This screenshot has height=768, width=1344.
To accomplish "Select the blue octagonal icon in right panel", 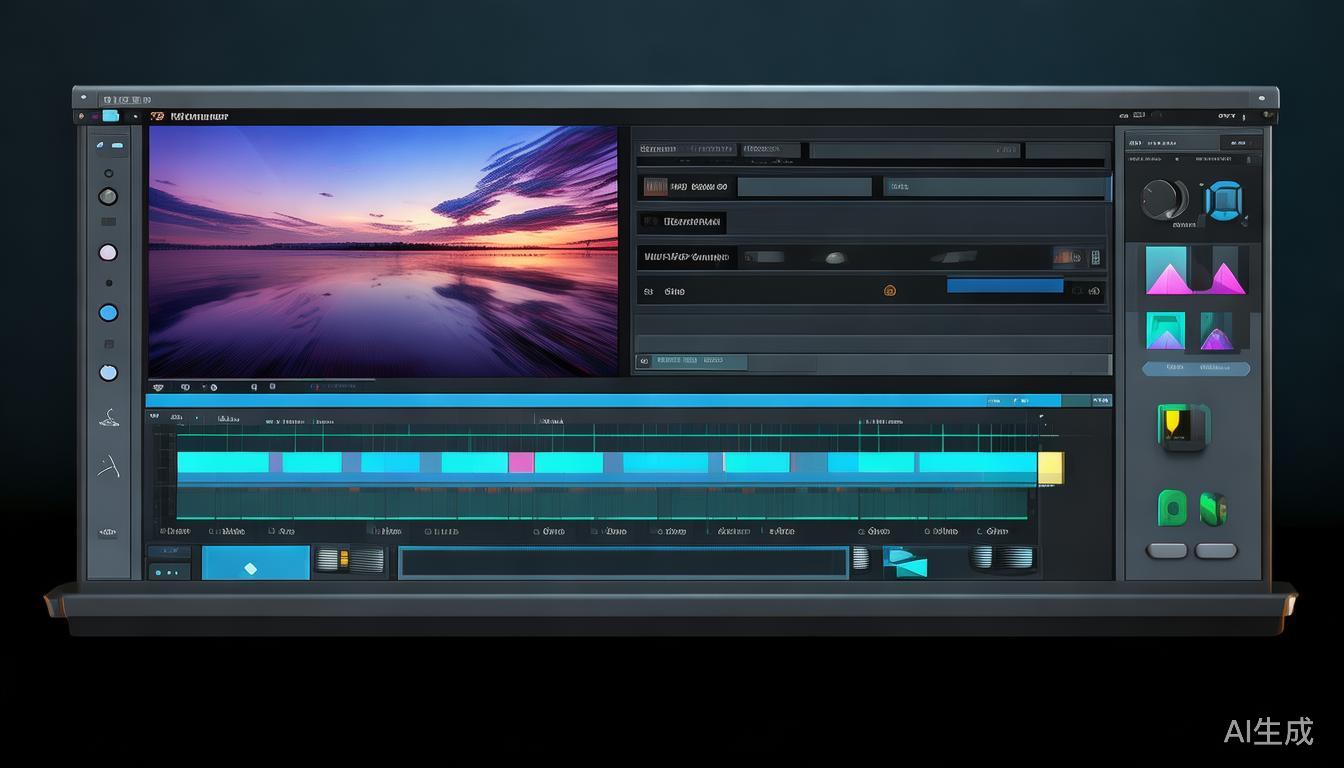I will coord(1222,200).
